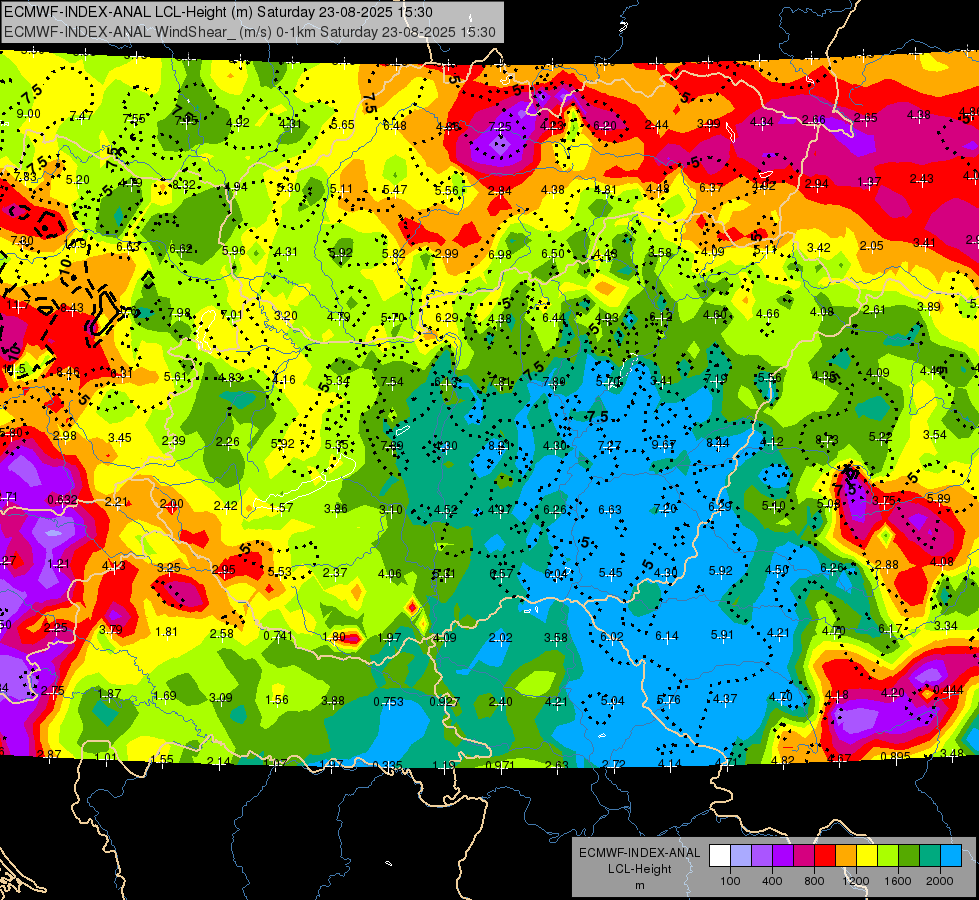Click the 5.65 value on the map
The height and width of the screenshot is (900, 979).
(x=342, y=125)
